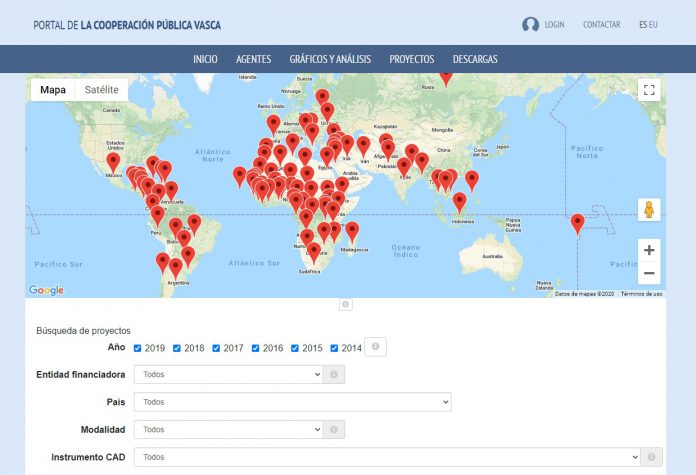The image size is (696, 475).
Task: Expand the Instrumento CAD dropdown
Action: [x=387, y=457]
